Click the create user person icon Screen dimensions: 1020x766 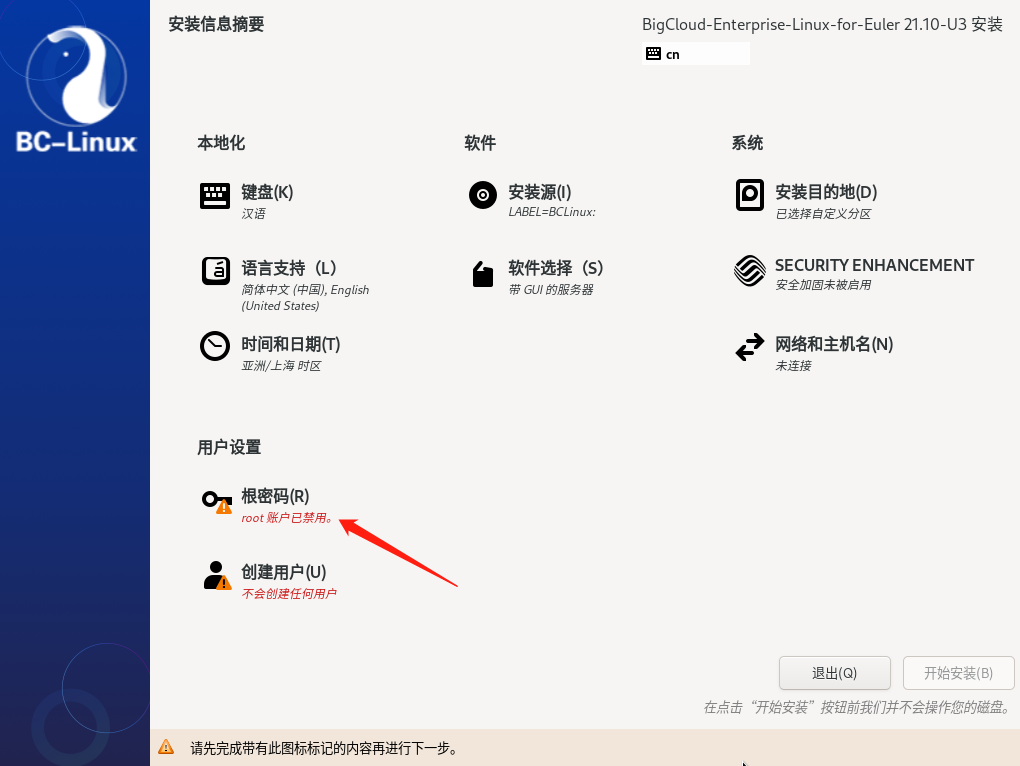click(217, 575)
